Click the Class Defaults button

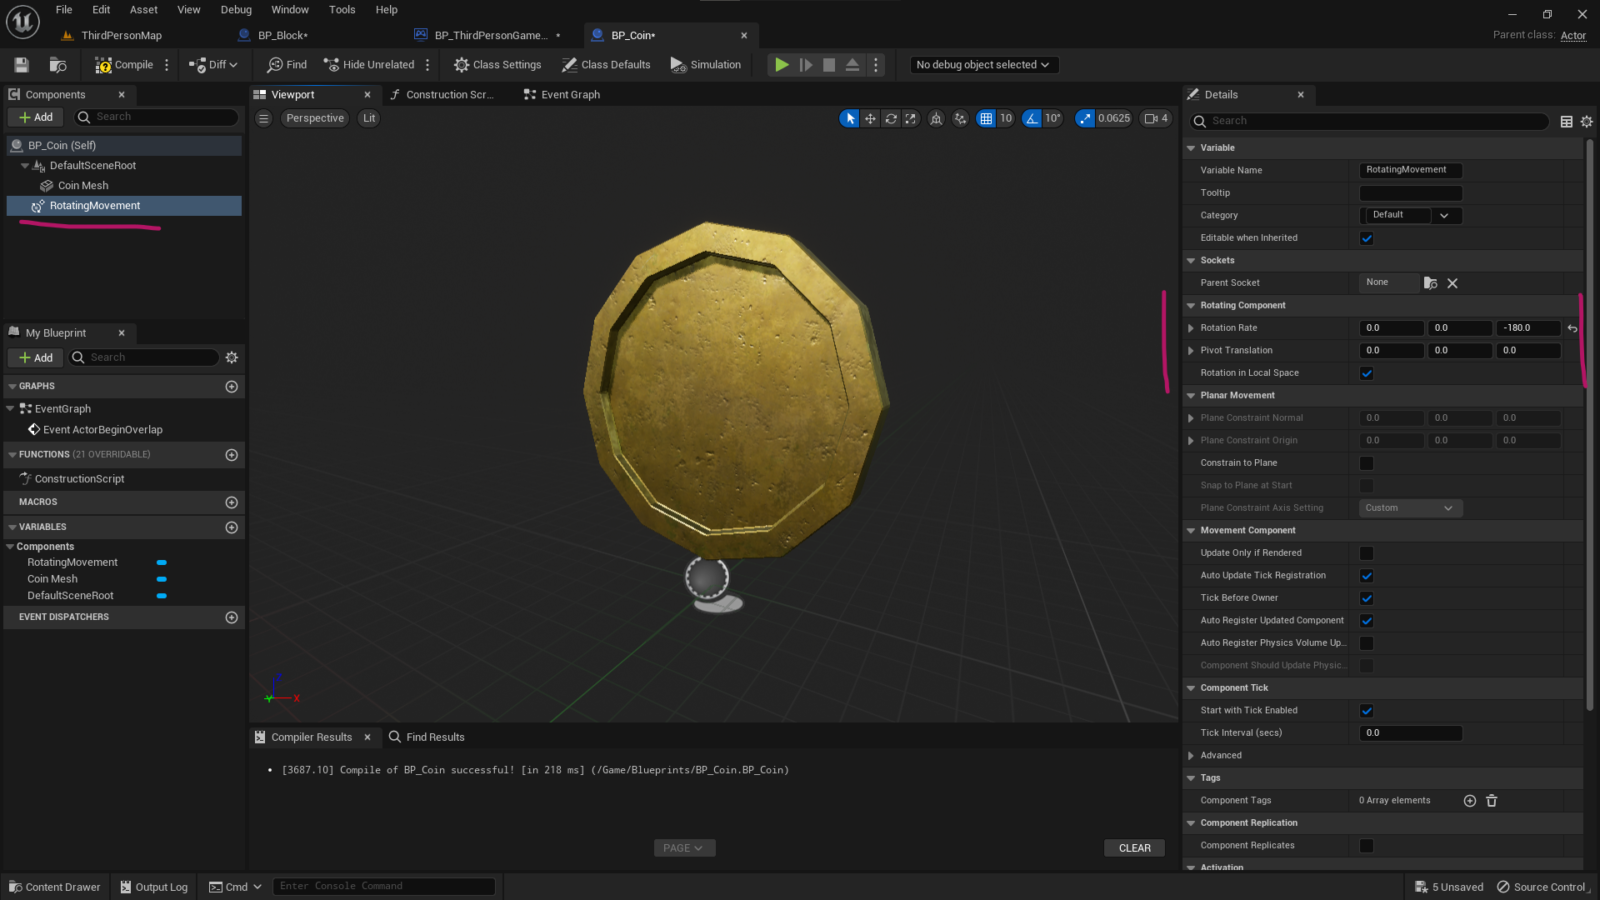[x=606, y=65]
